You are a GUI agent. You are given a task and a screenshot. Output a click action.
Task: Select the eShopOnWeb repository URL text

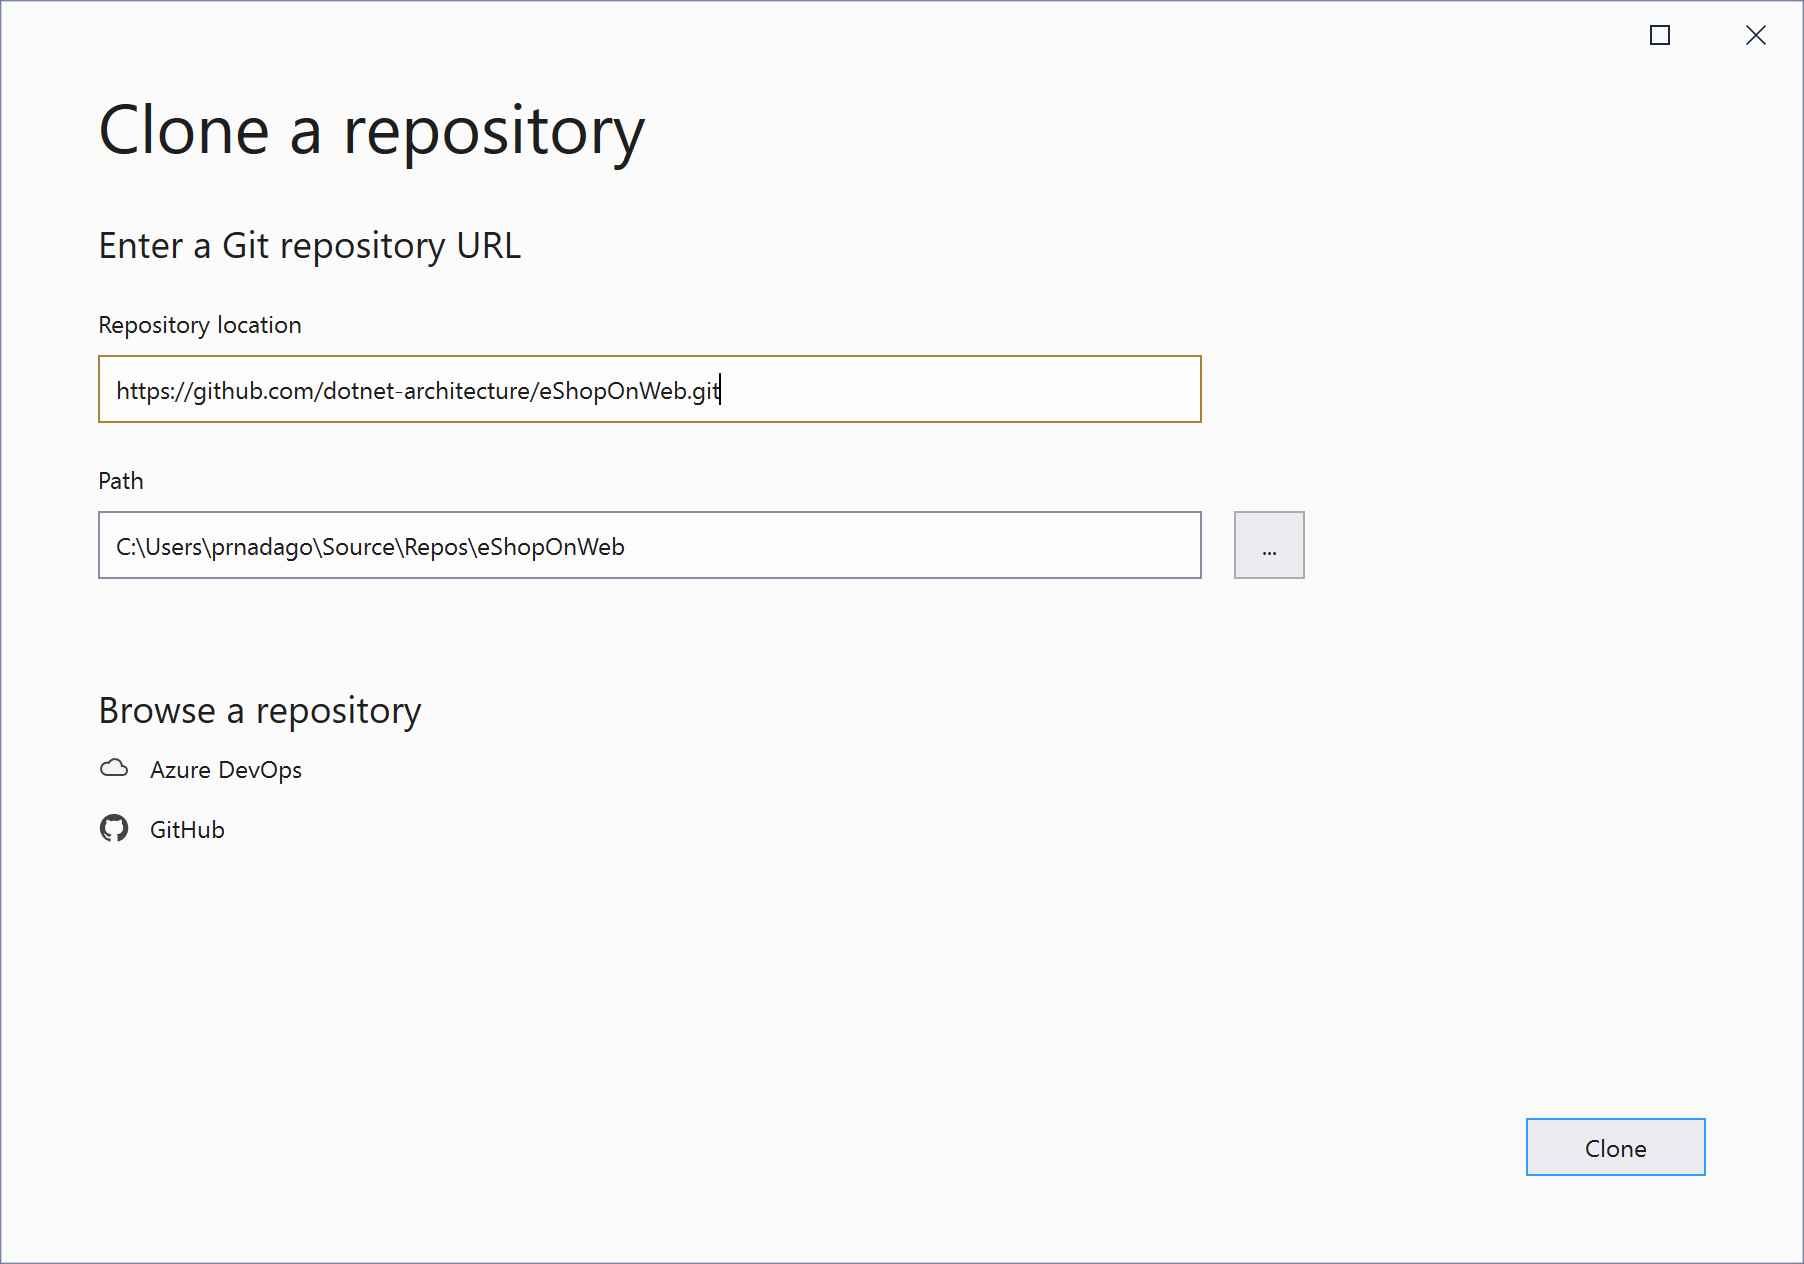point(418,390)
